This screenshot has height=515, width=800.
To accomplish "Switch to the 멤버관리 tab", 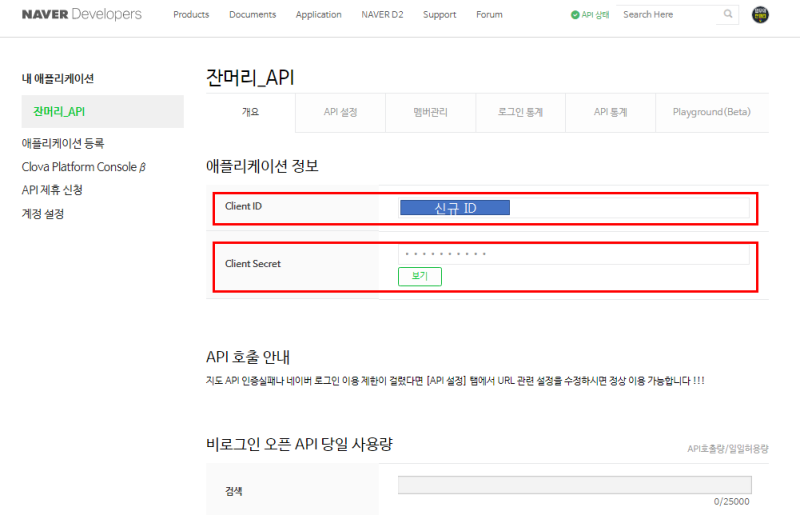I will pos(431,112).
